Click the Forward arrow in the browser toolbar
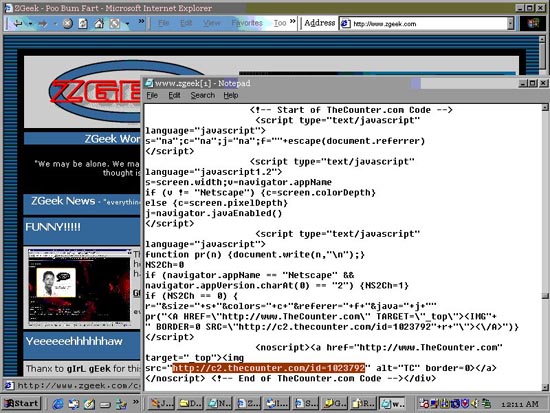Image resolution: width=550 pixels, height=413 pixels. pyautogui.click(x=43, y=24)
